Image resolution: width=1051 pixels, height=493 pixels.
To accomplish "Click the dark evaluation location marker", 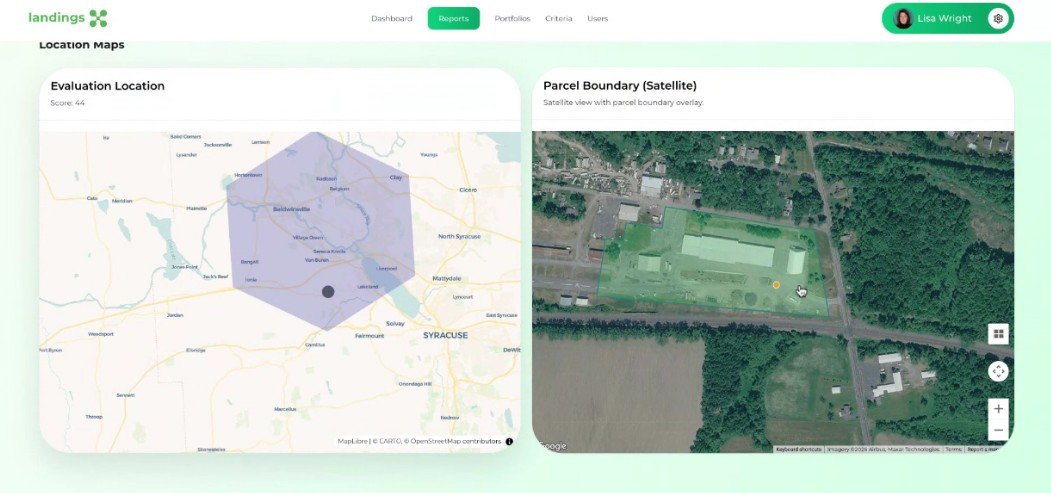I will click(328, 291).
